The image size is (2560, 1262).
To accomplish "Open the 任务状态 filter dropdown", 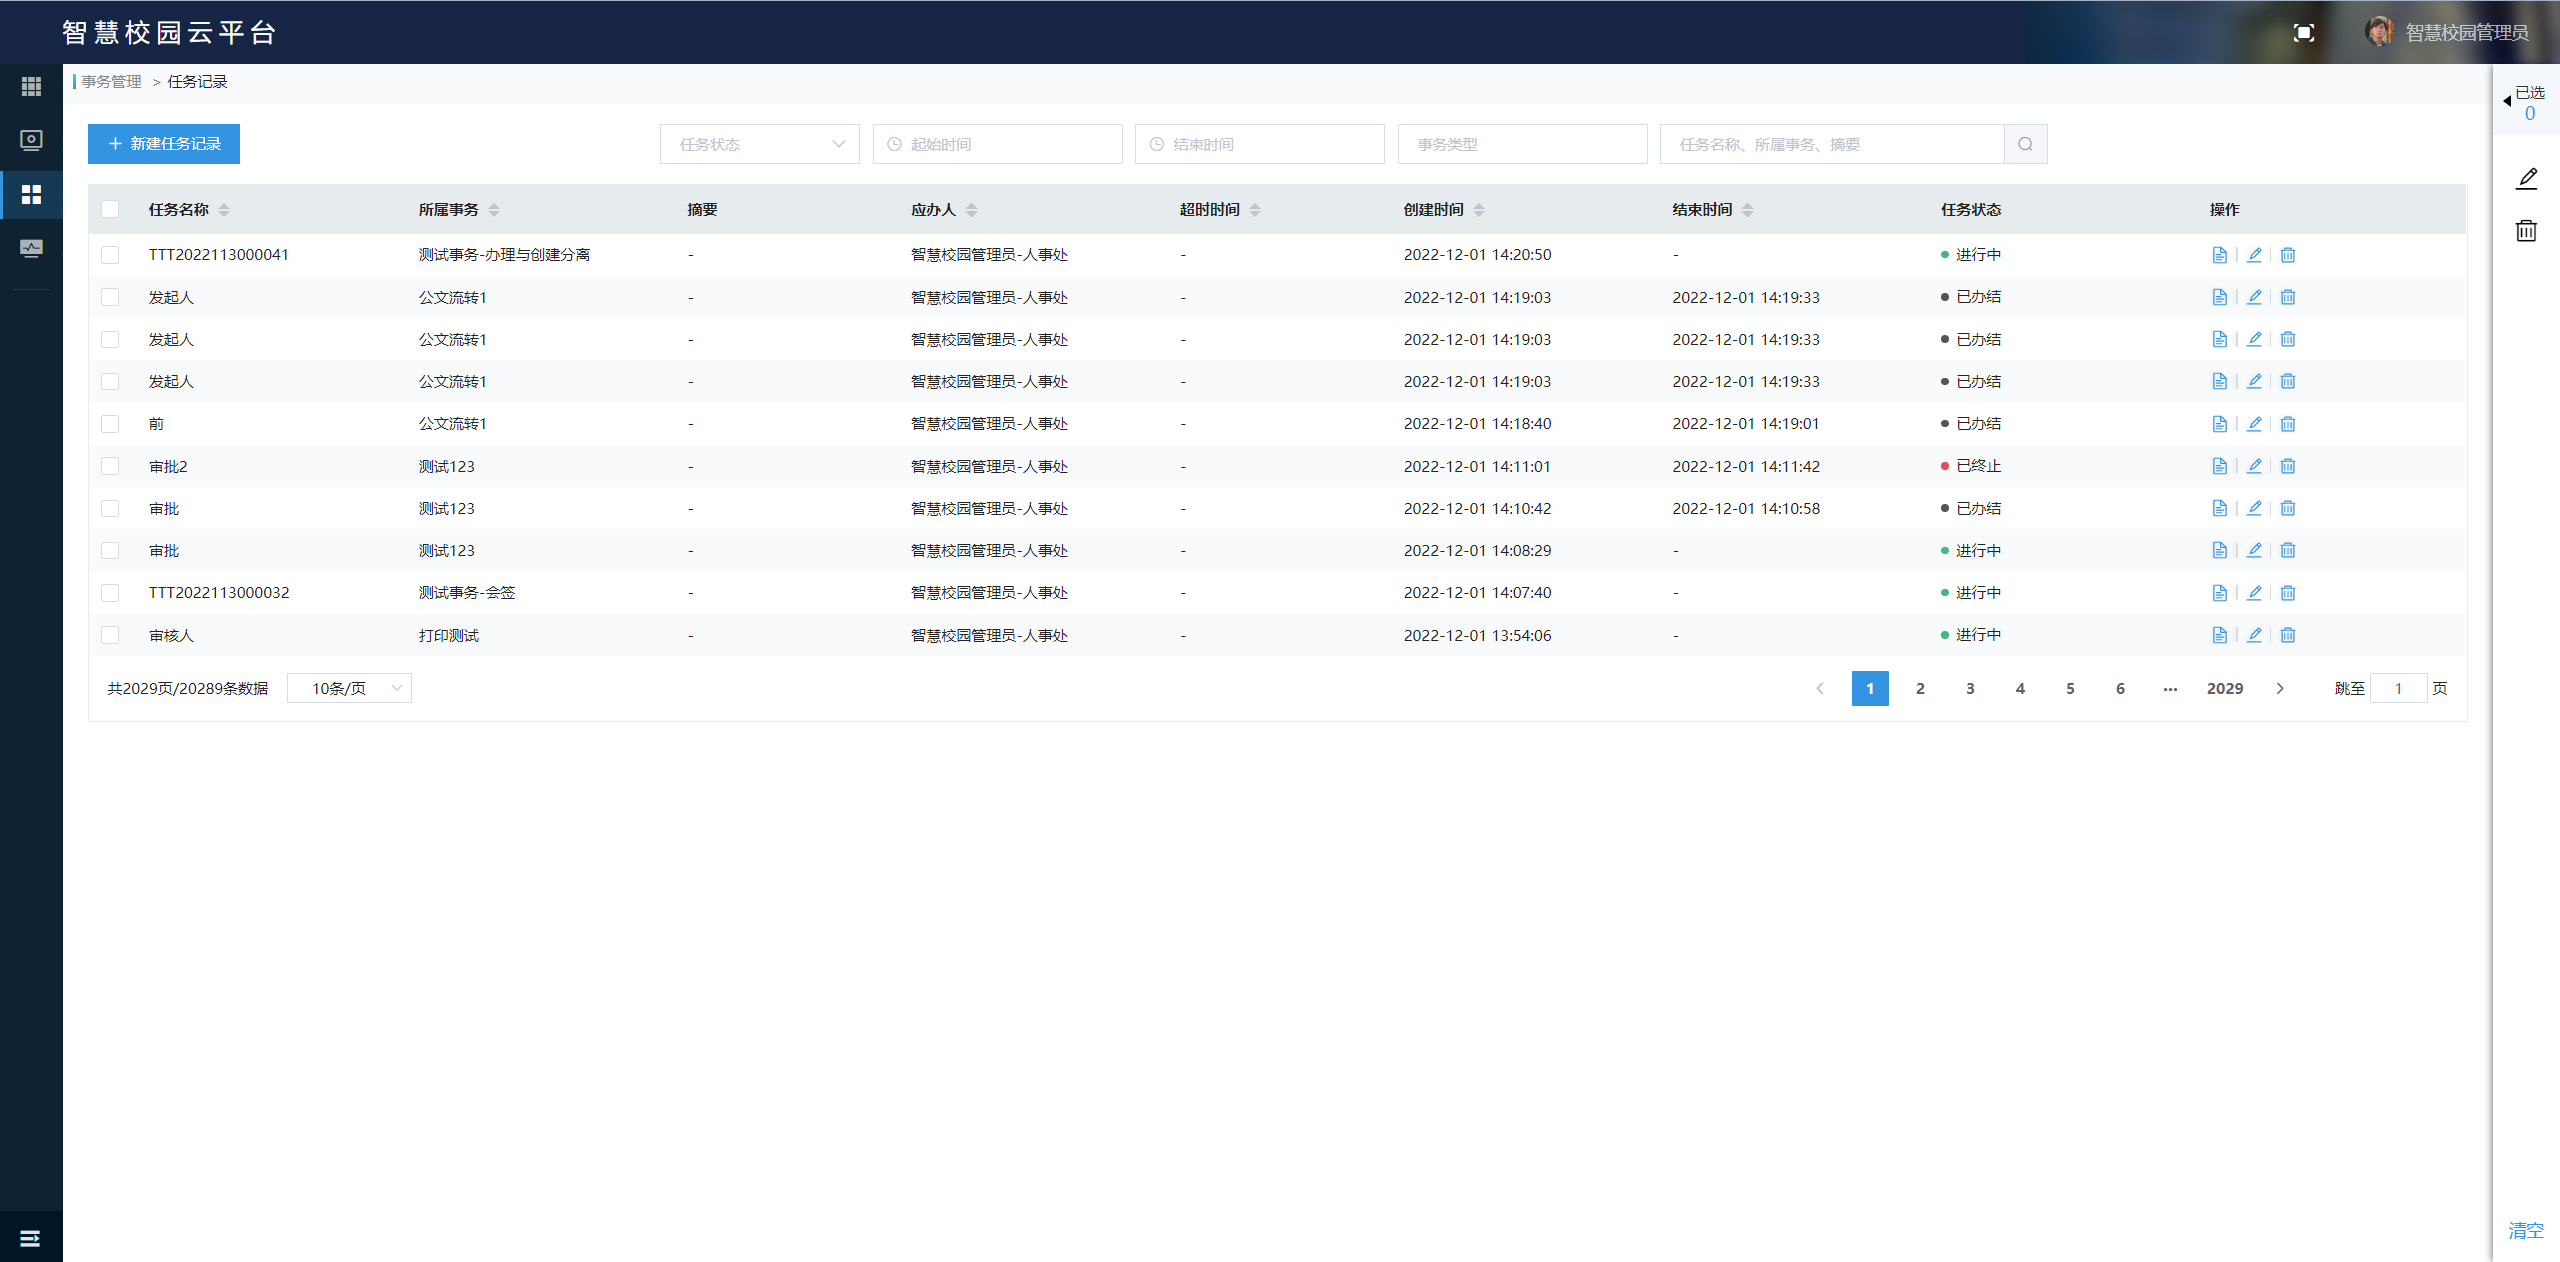I will coord(760,144).
